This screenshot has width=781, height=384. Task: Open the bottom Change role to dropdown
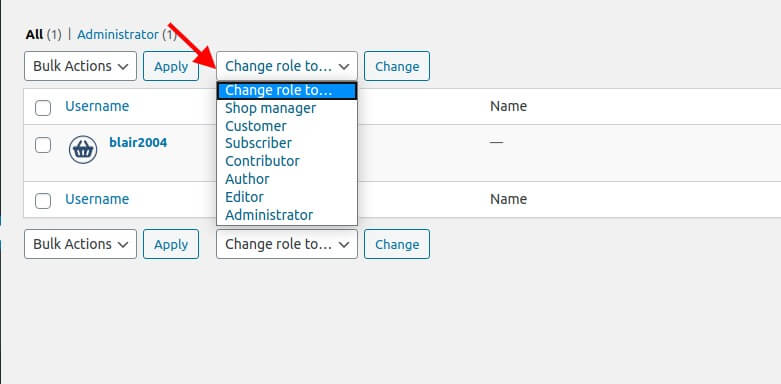click(x=287, y=244)
